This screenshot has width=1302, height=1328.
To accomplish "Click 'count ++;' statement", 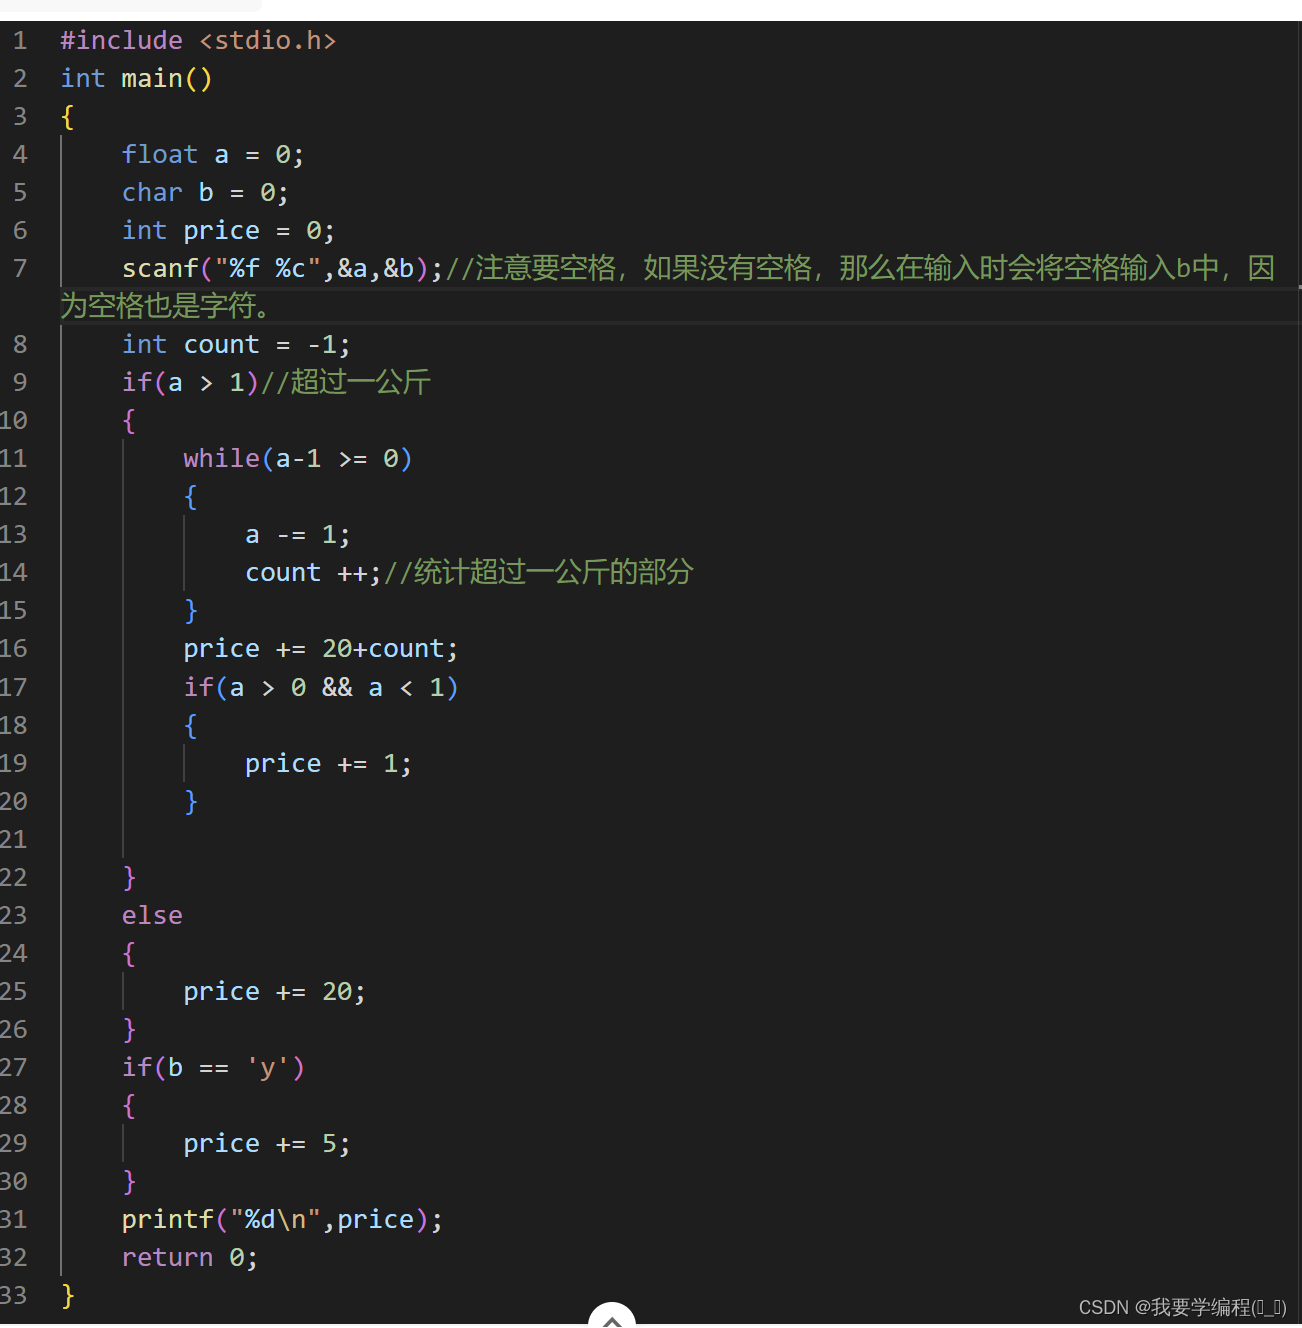I will [x=313, y=573].
